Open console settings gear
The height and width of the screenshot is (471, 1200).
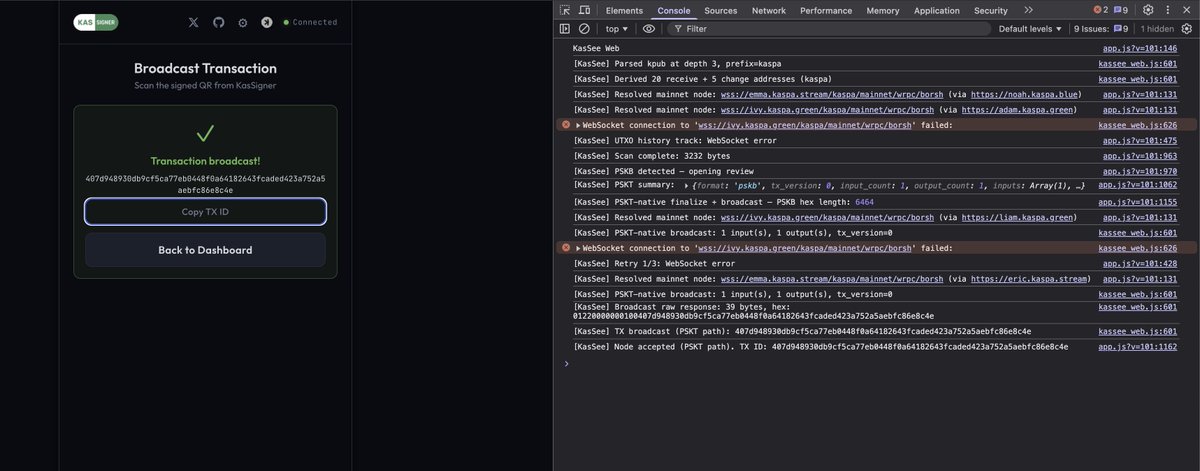point(1189,29)
